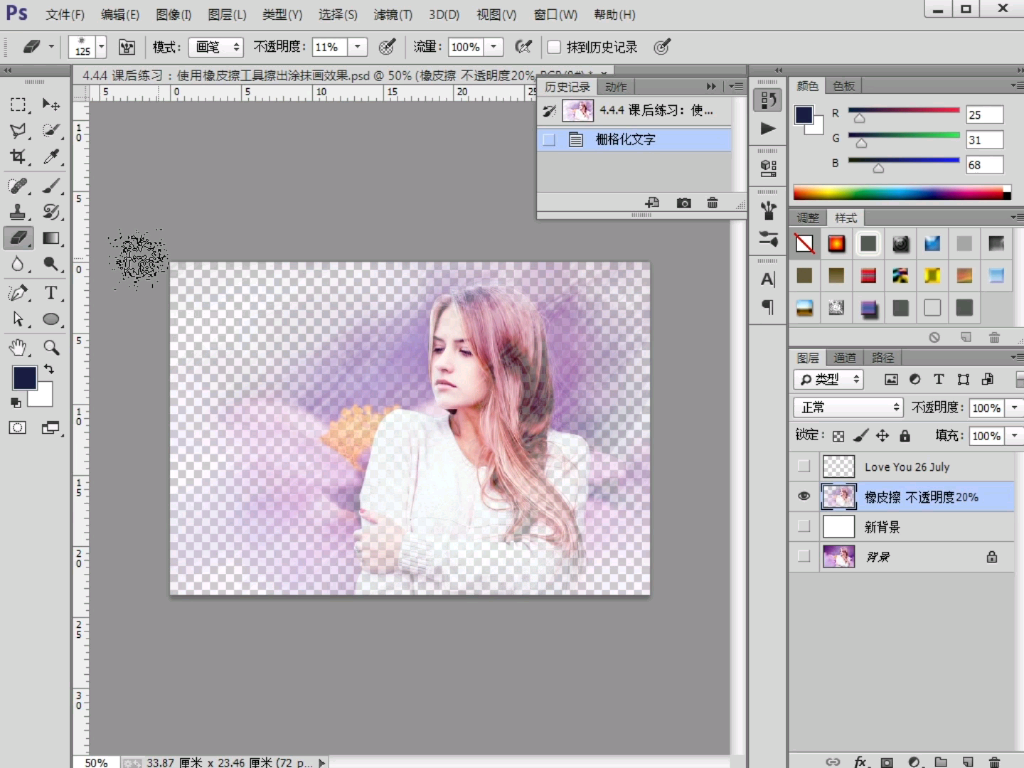1024x768 pixels.
Task: Enable the 抹到历史记录 checkbox
Action: pyautogui.click(x=554, y=47)
